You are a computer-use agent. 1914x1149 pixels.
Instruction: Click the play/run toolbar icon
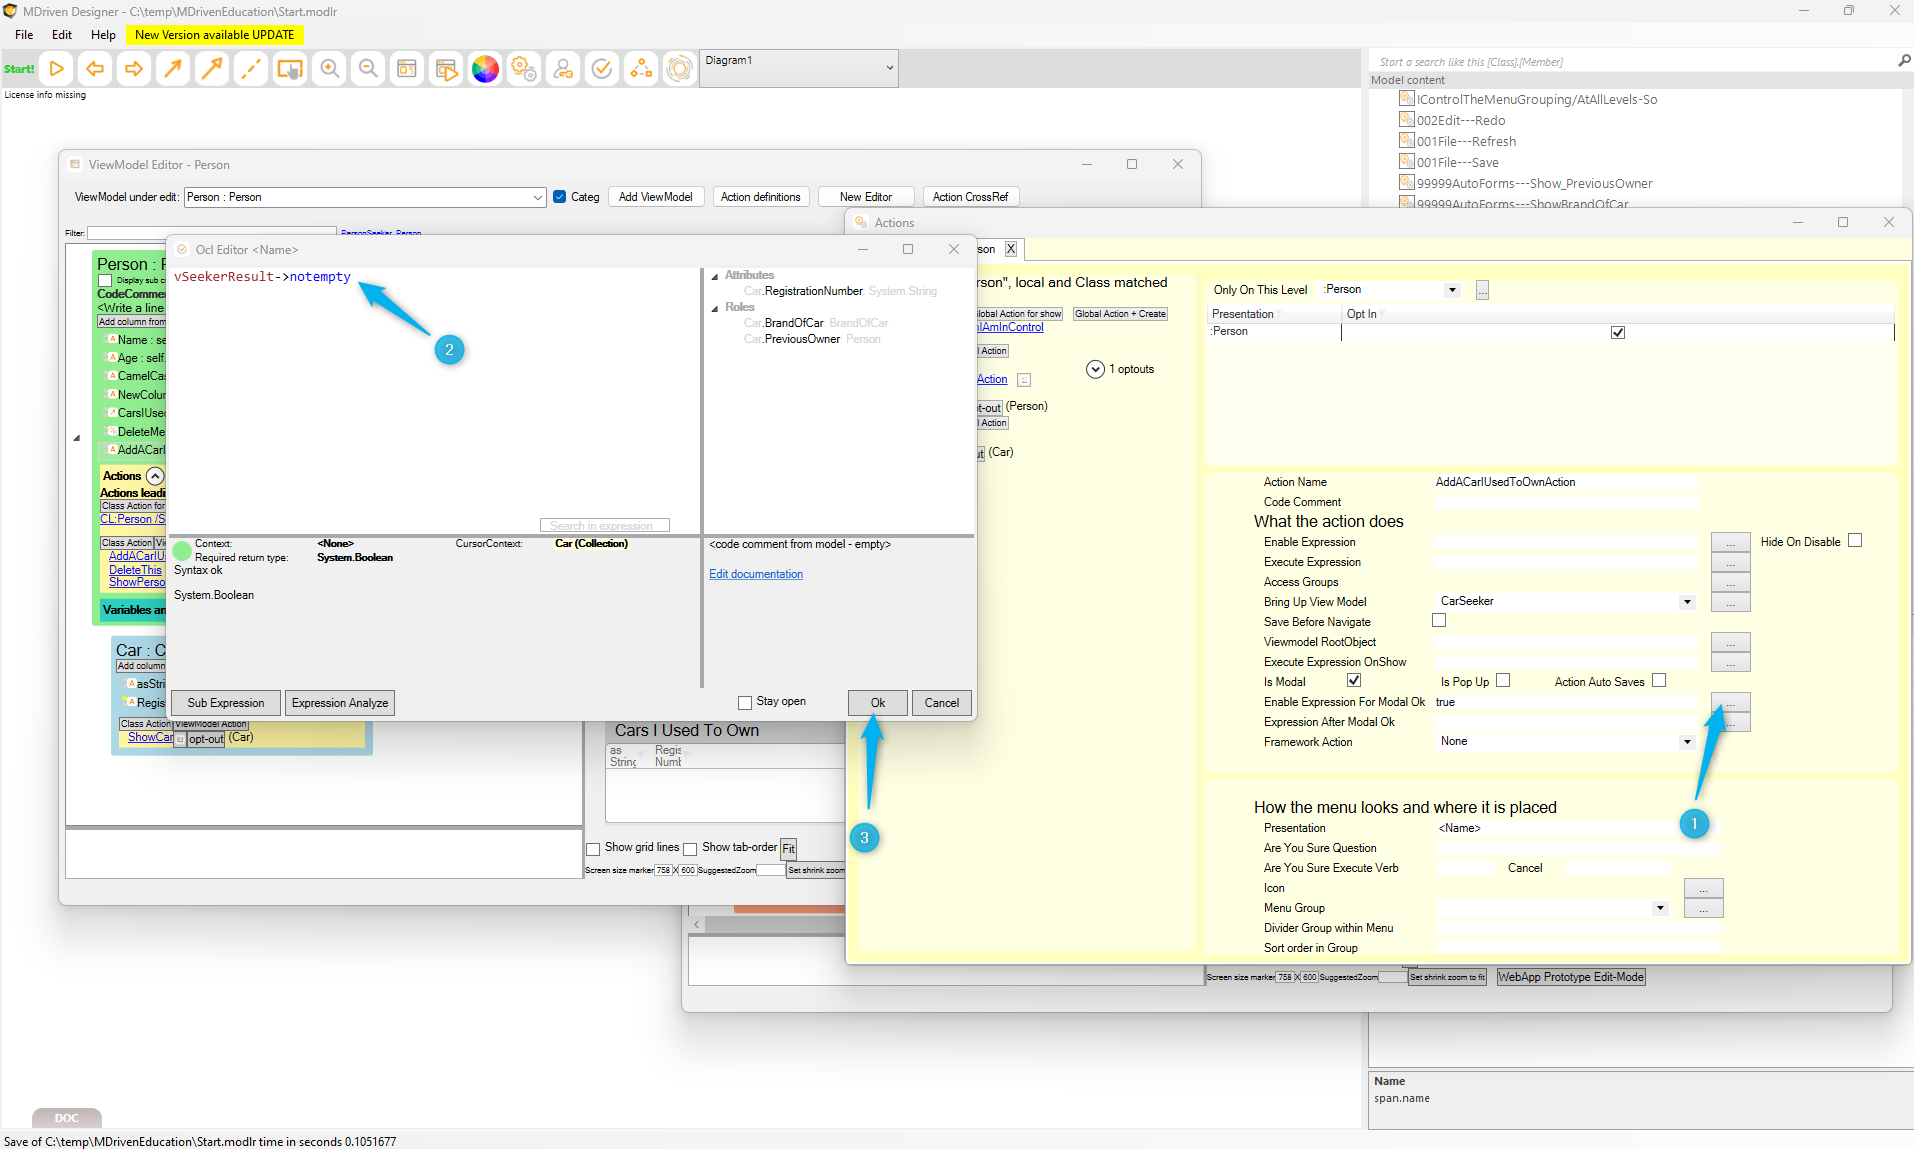tap(57, 69)
